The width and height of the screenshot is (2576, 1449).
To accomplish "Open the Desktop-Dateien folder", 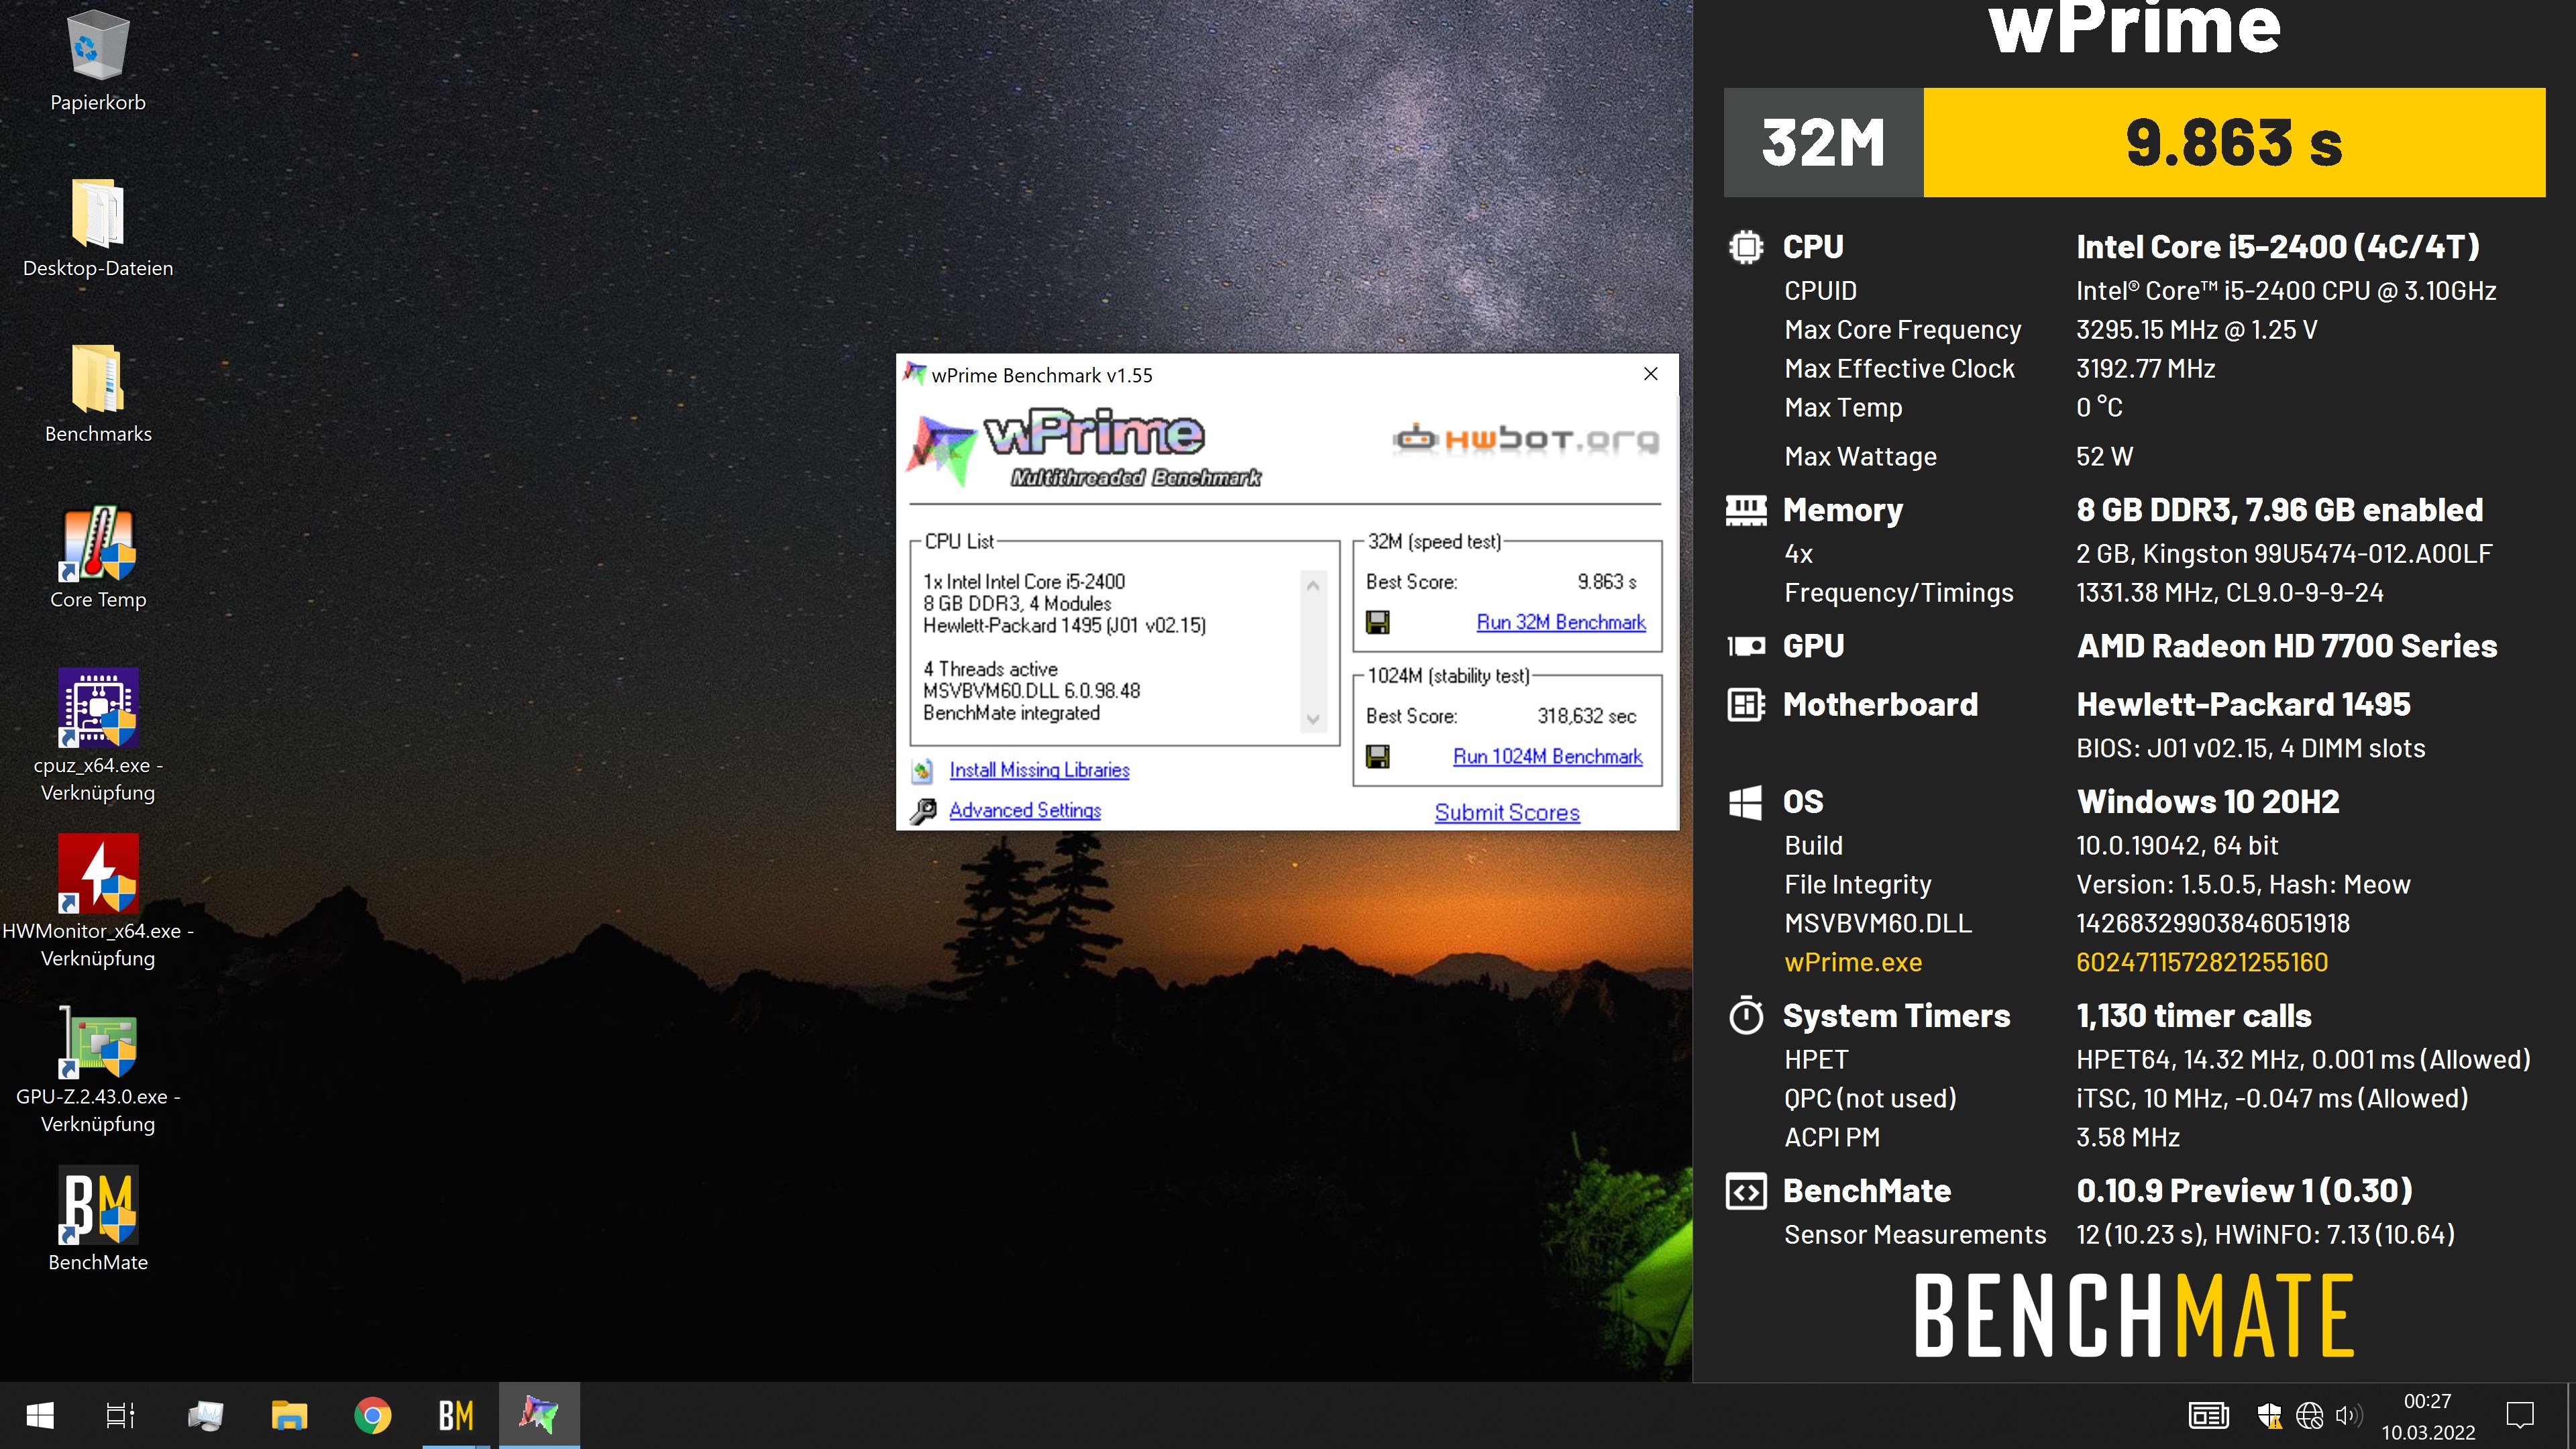I will tap(97, 212).
